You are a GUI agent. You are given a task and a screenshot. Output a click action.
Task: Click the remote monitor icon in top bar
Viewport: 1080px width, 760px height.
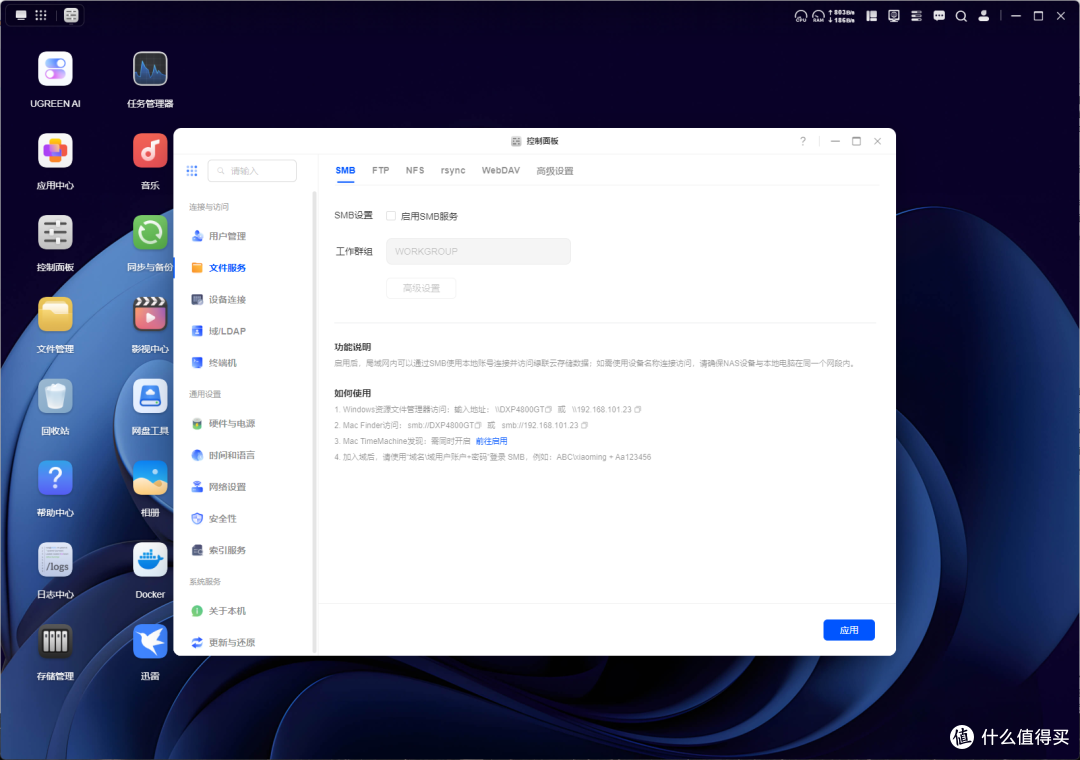point(894,16)
